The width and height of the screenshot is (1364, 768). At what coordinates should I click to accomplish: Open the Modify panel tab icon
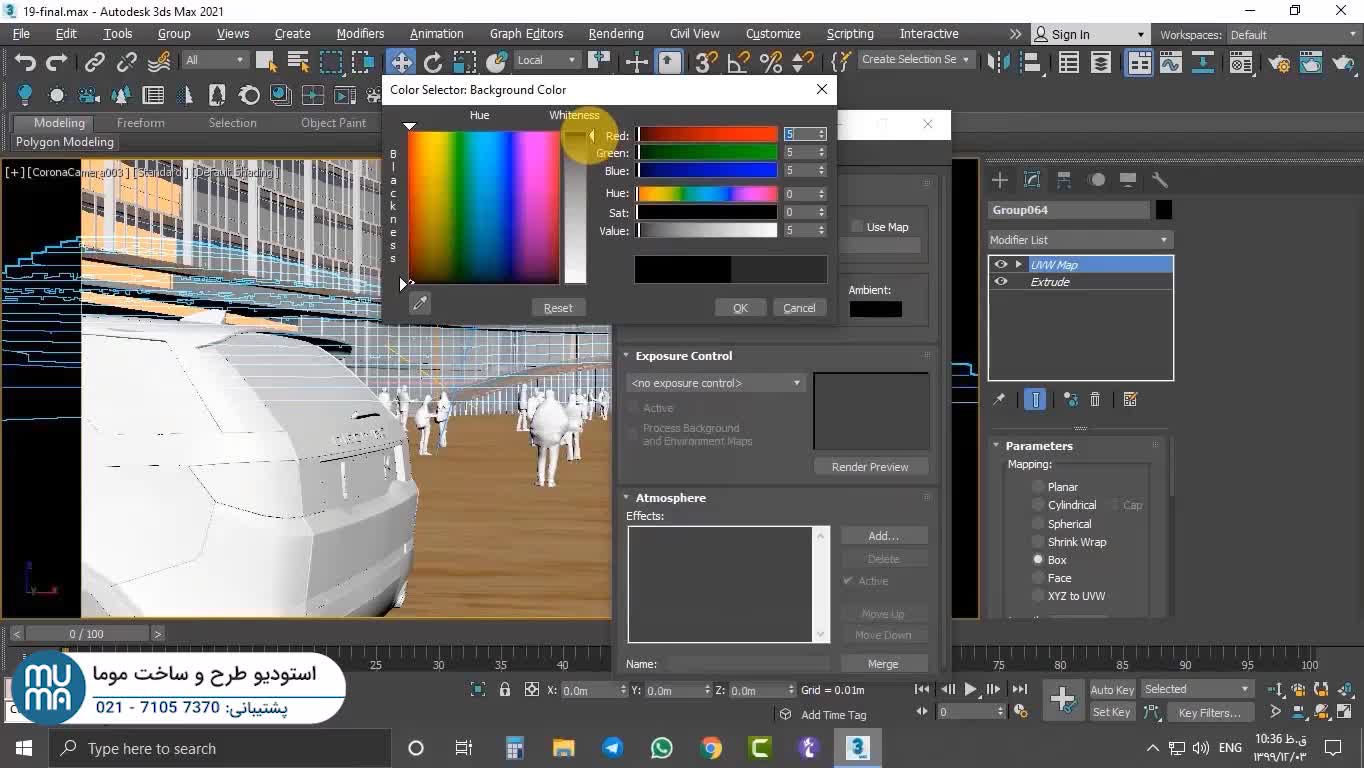click(x=1032, y=180)
